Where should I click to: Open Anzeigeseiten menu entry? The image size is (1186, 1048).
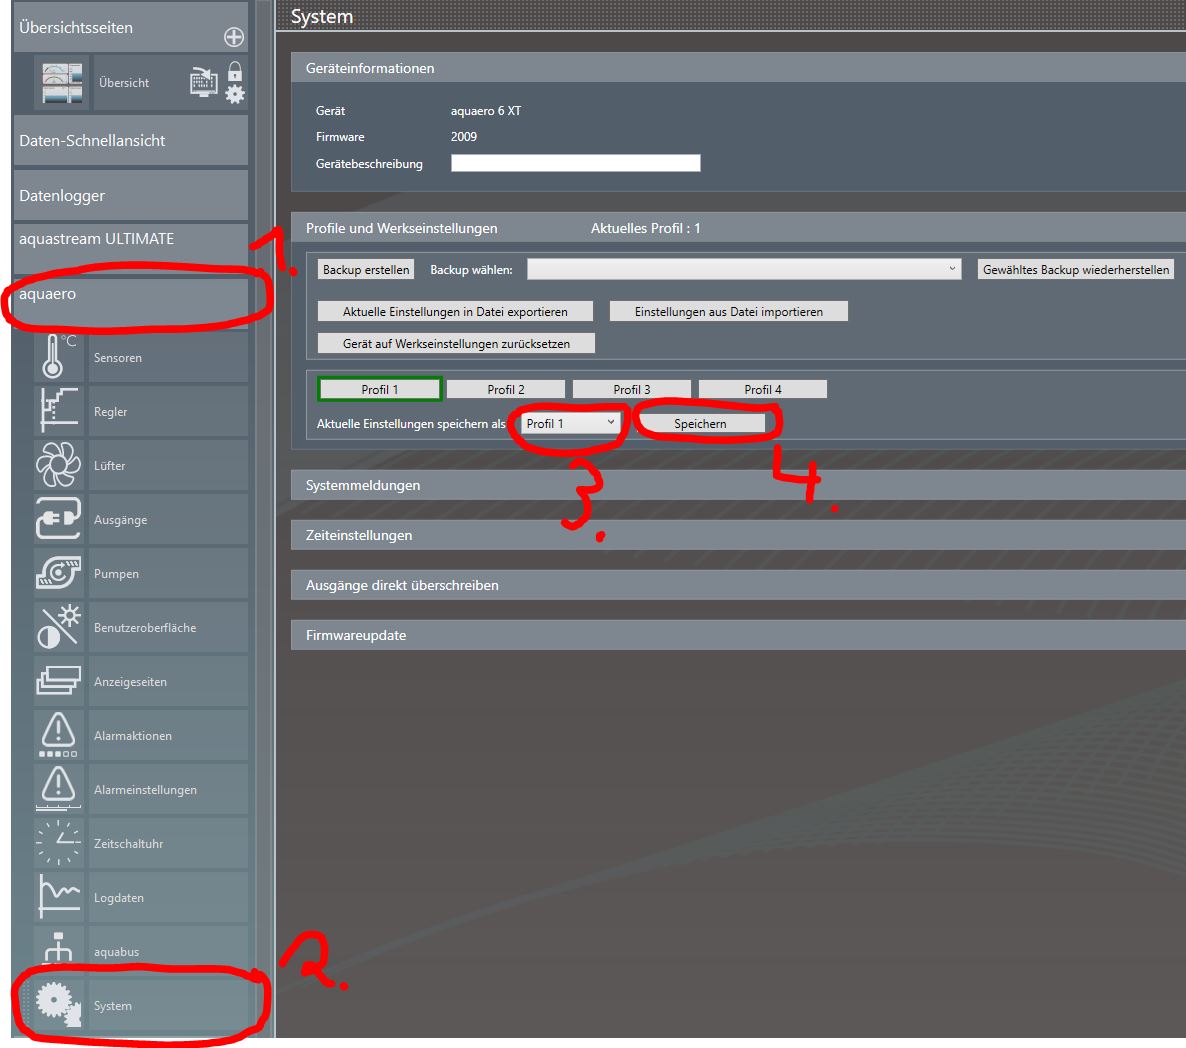tap(168, 681)
